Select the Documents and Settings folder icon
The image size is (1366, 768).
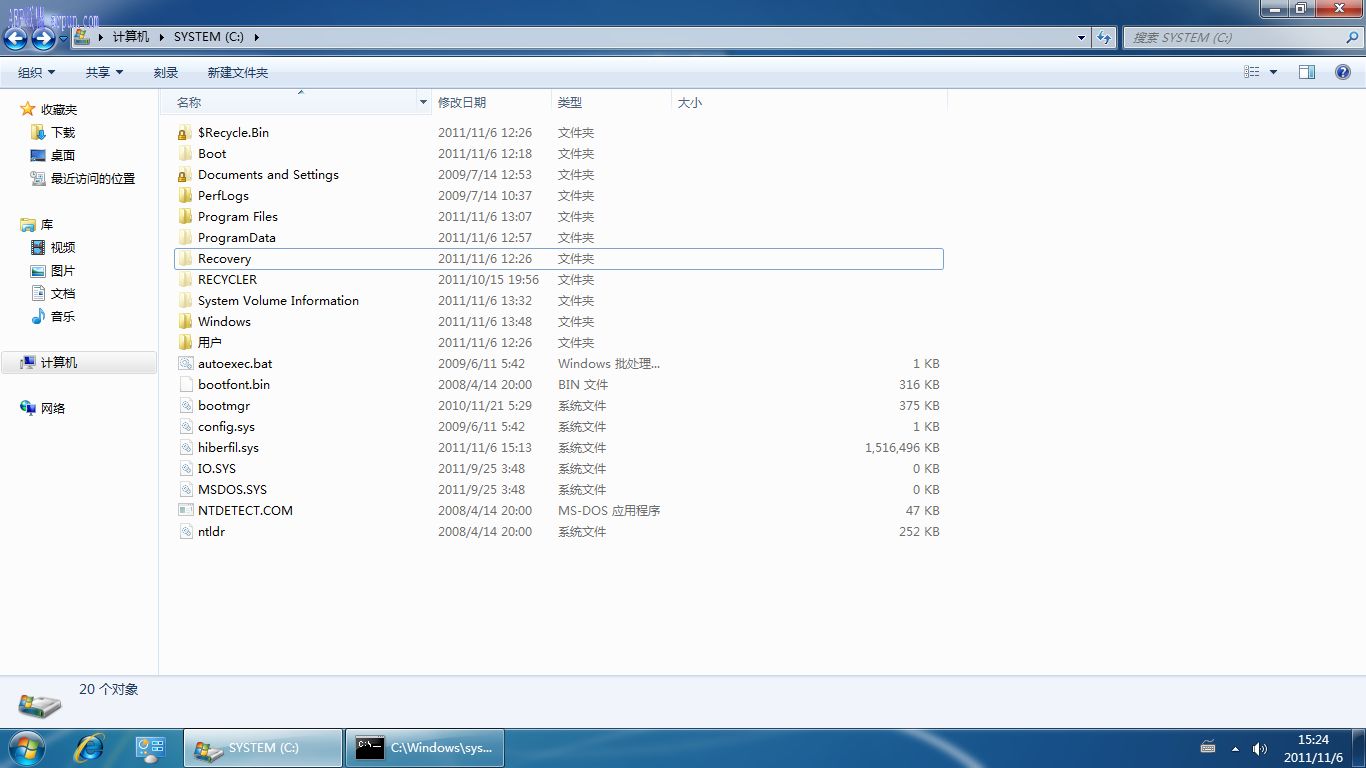point(184,175)
